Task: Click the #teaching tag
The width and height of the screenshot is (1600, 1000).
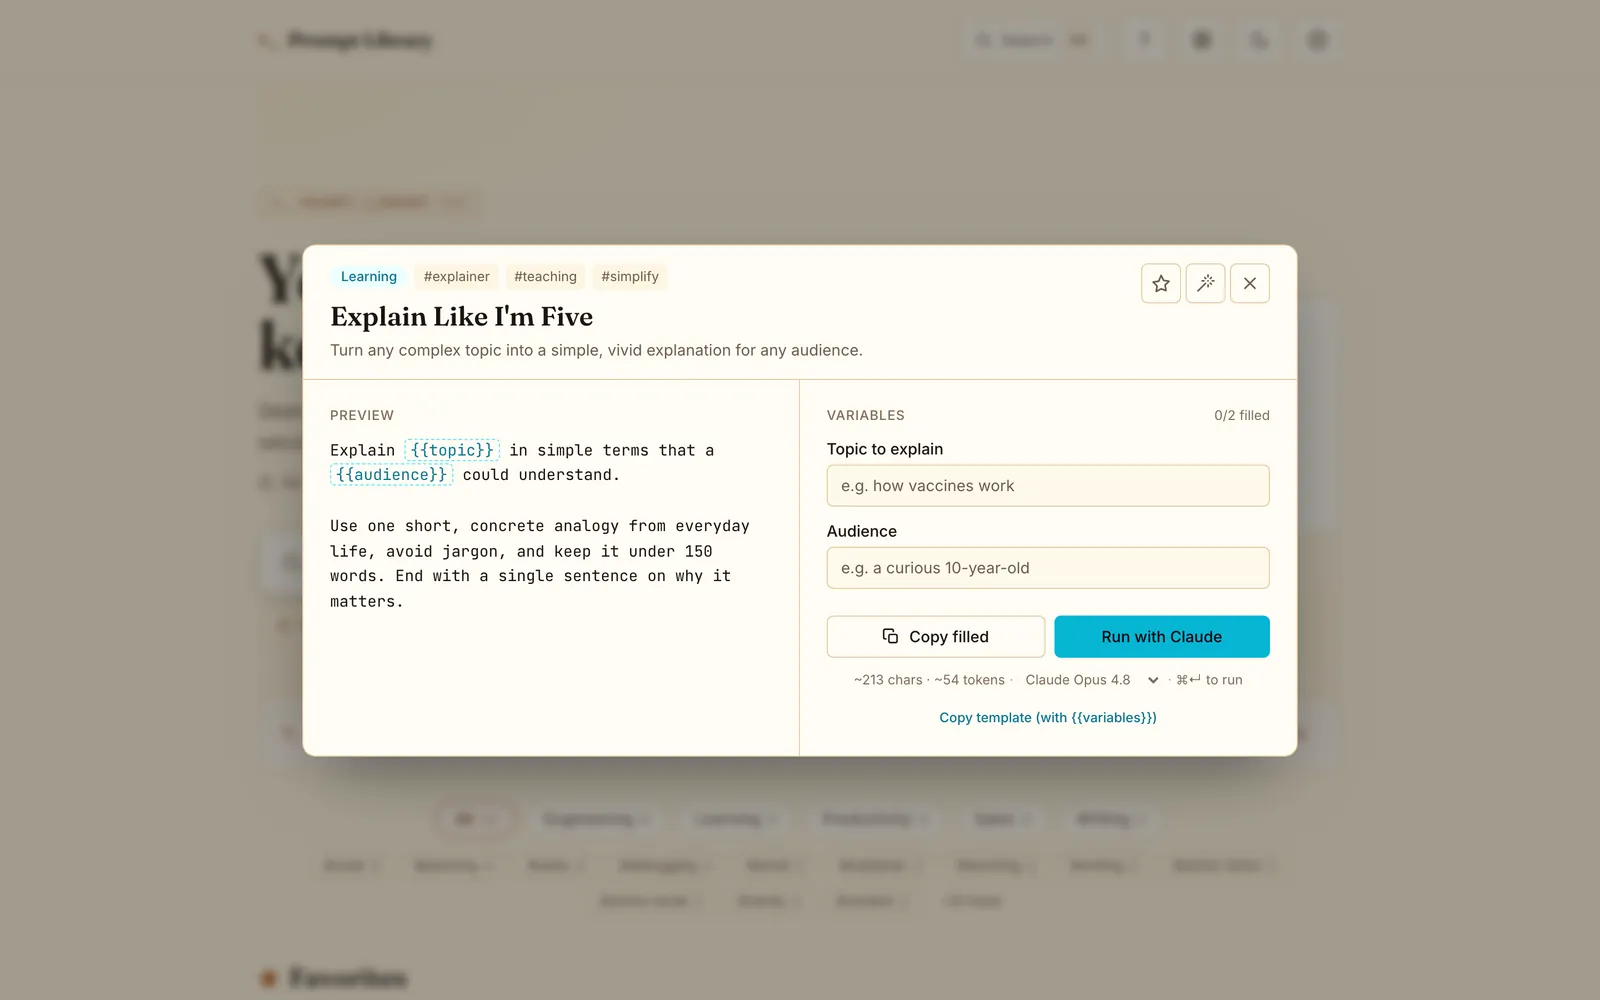Action: click(545, 277)
